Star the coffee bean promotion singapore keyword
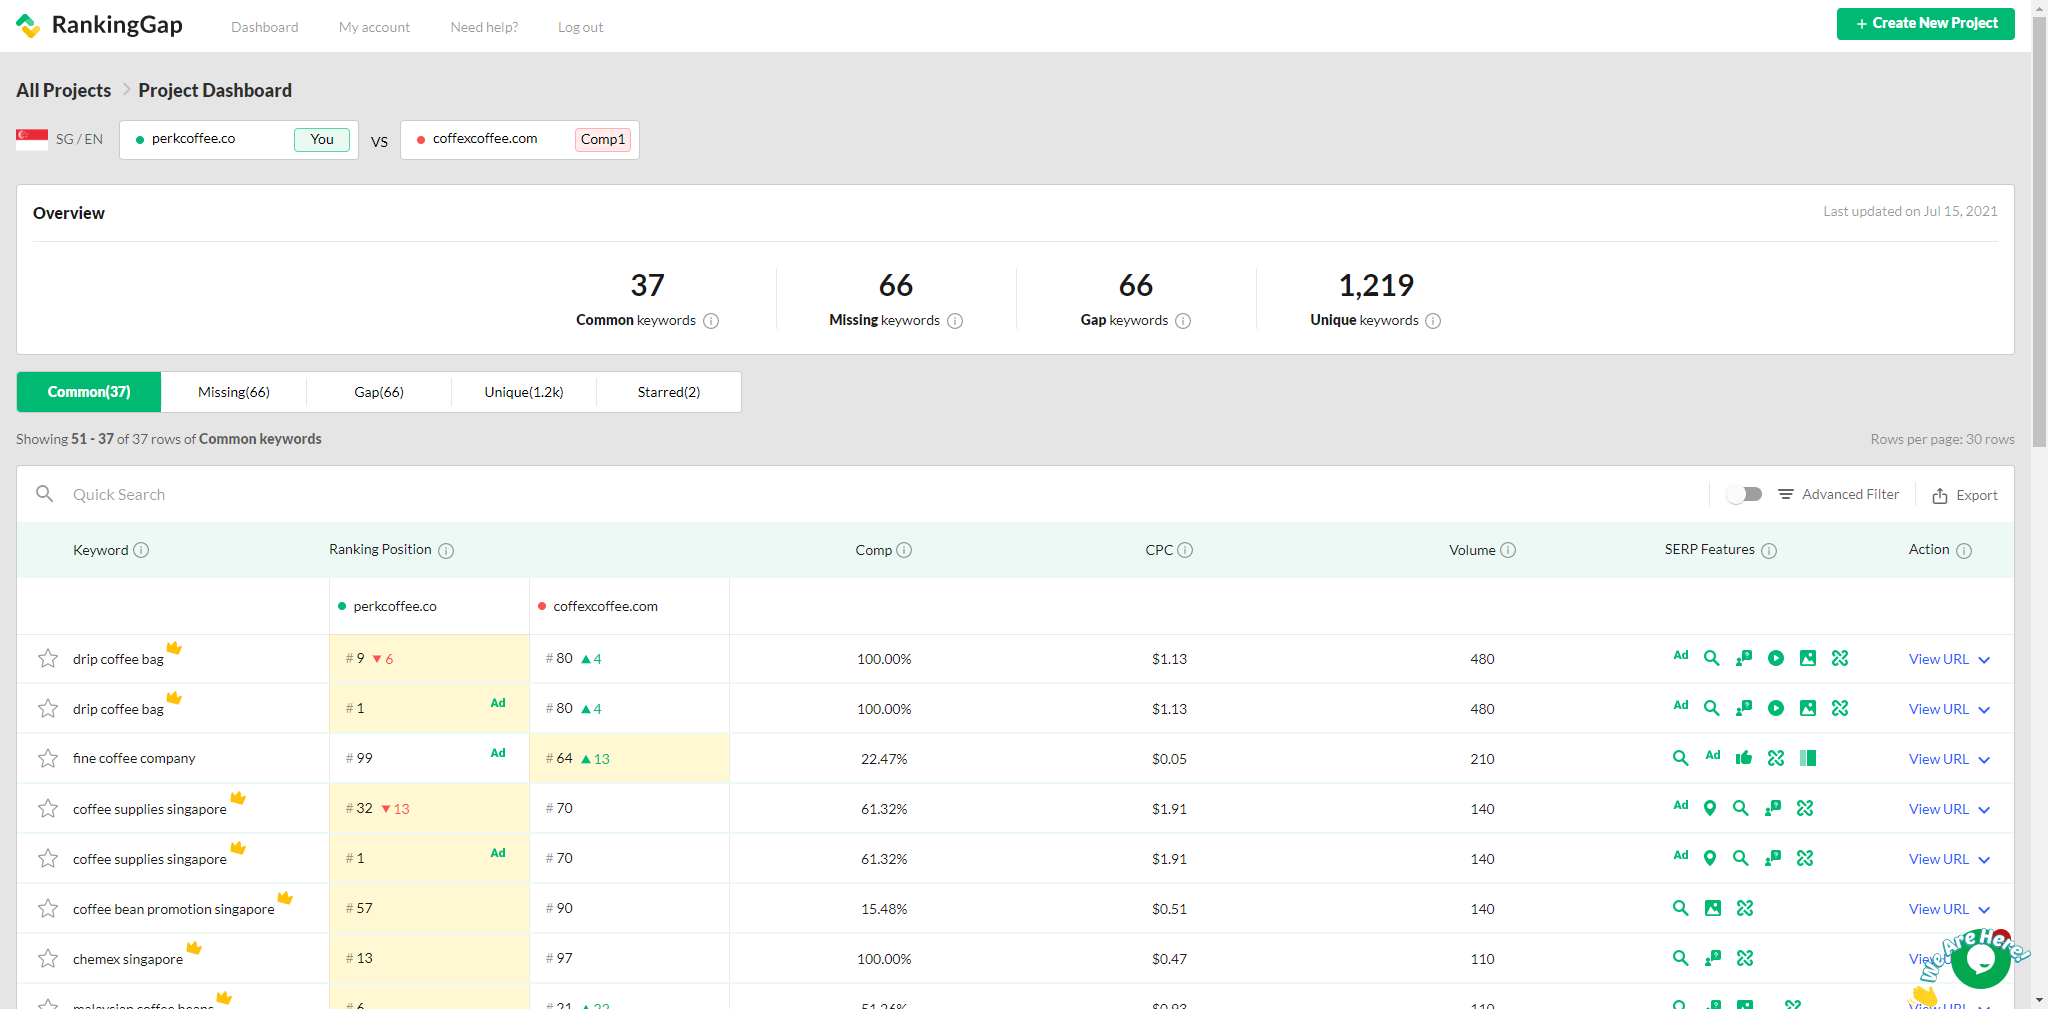Screen dimensions: 2048x1009 click(48, 908)
